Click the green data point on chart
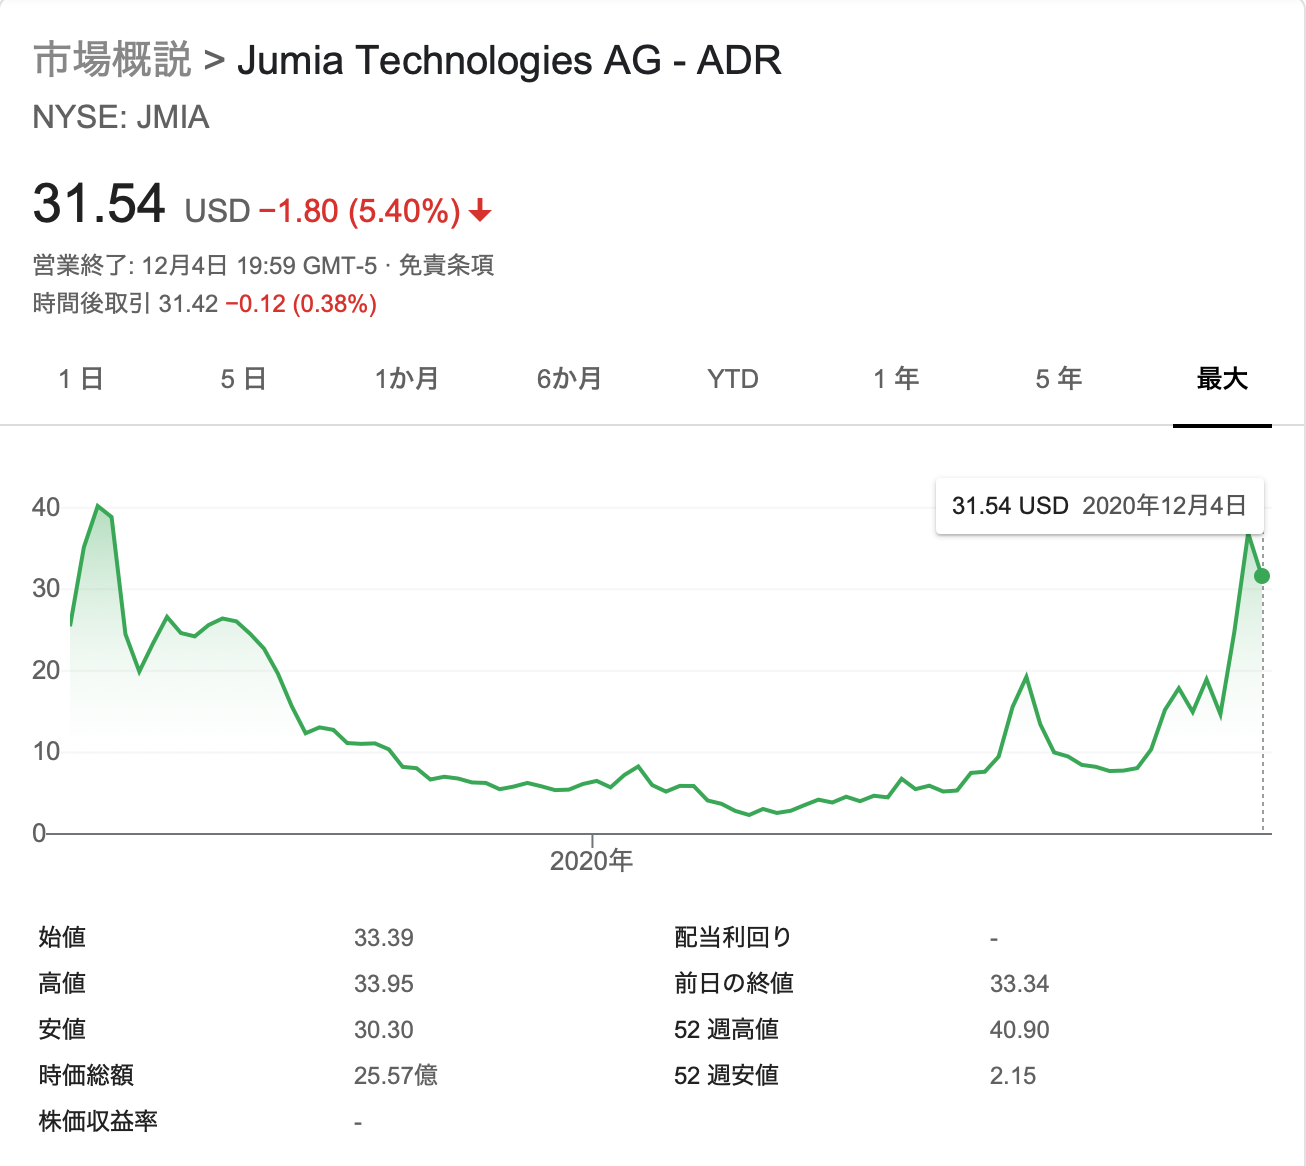Image resolution: width=1306 pixels, height=1166 pixels. 1262,576
